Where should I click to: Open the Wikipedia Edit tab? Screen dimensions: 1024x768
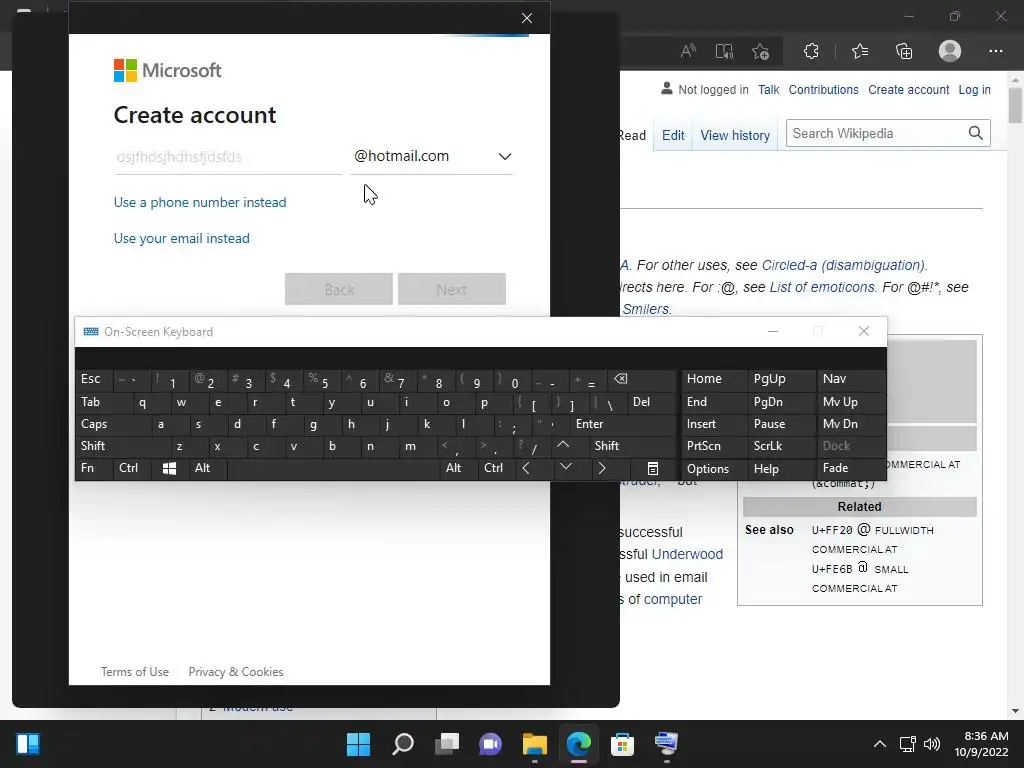click(673, 135)
